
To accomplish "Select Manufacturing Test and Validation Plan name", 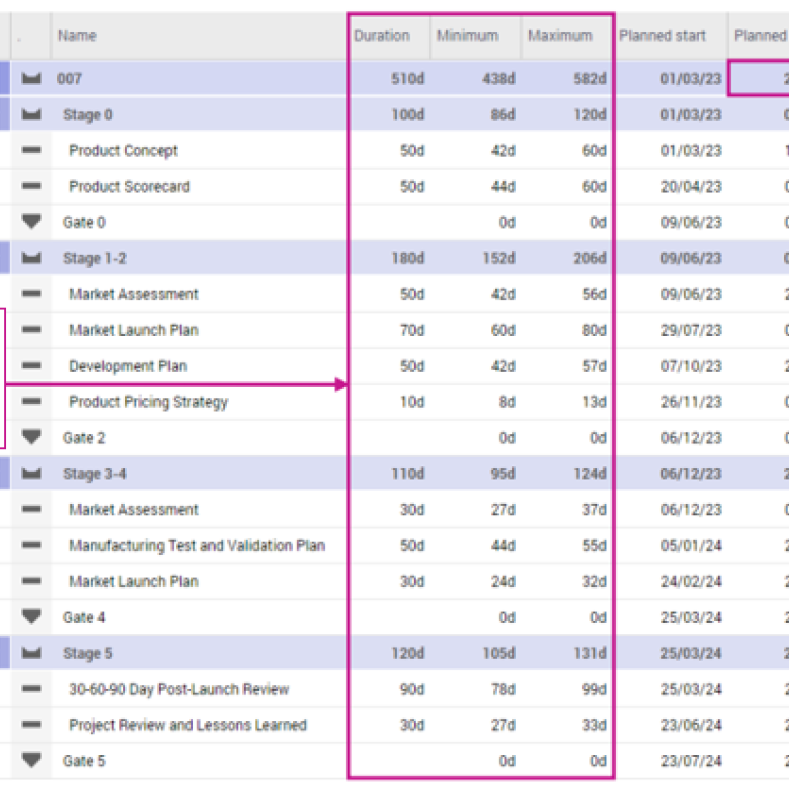I will [x=197, y=545].
